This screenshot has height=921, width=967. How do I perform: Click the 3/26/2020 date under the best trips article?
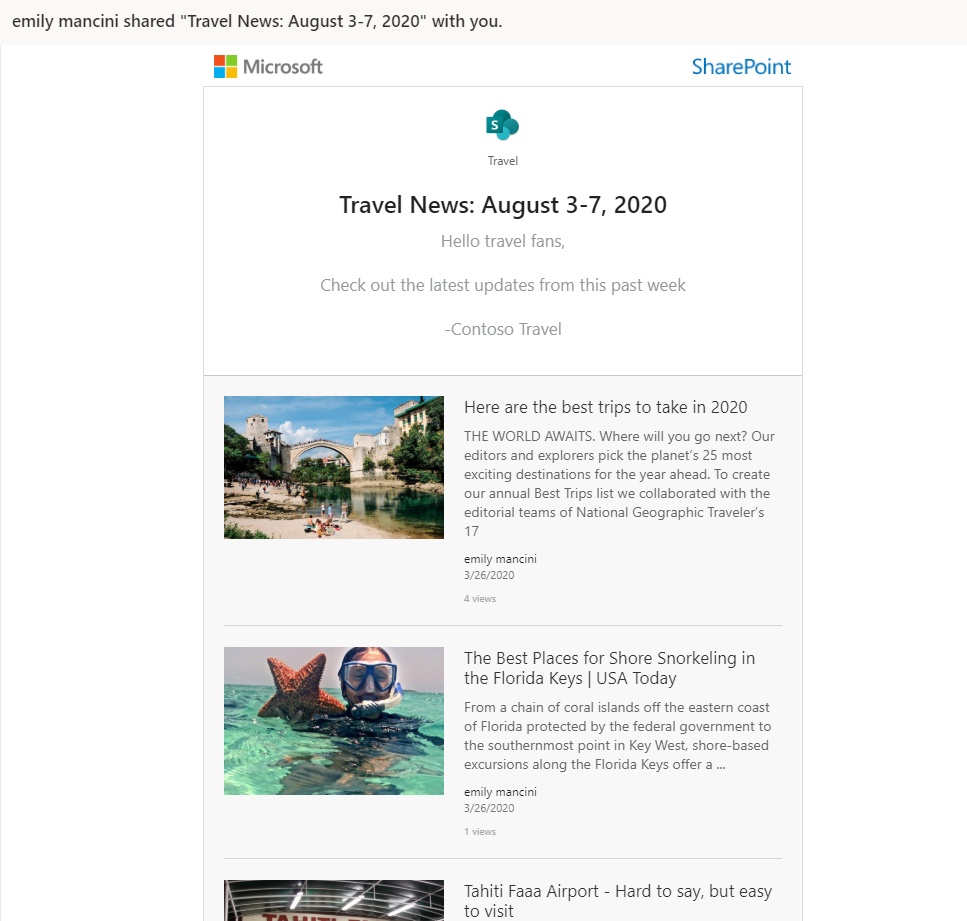coord(489,575)
